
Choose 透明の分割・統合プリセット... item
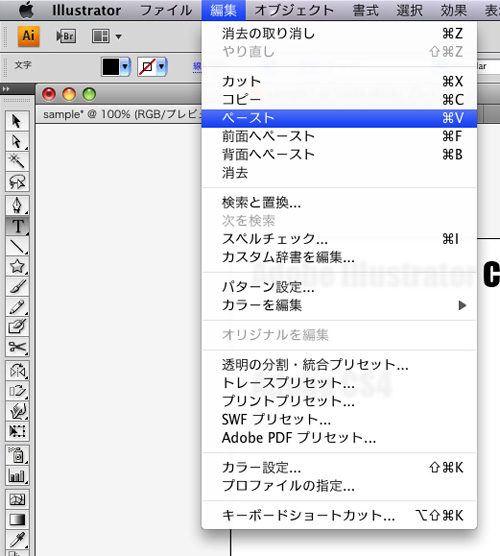pos(339,365)
